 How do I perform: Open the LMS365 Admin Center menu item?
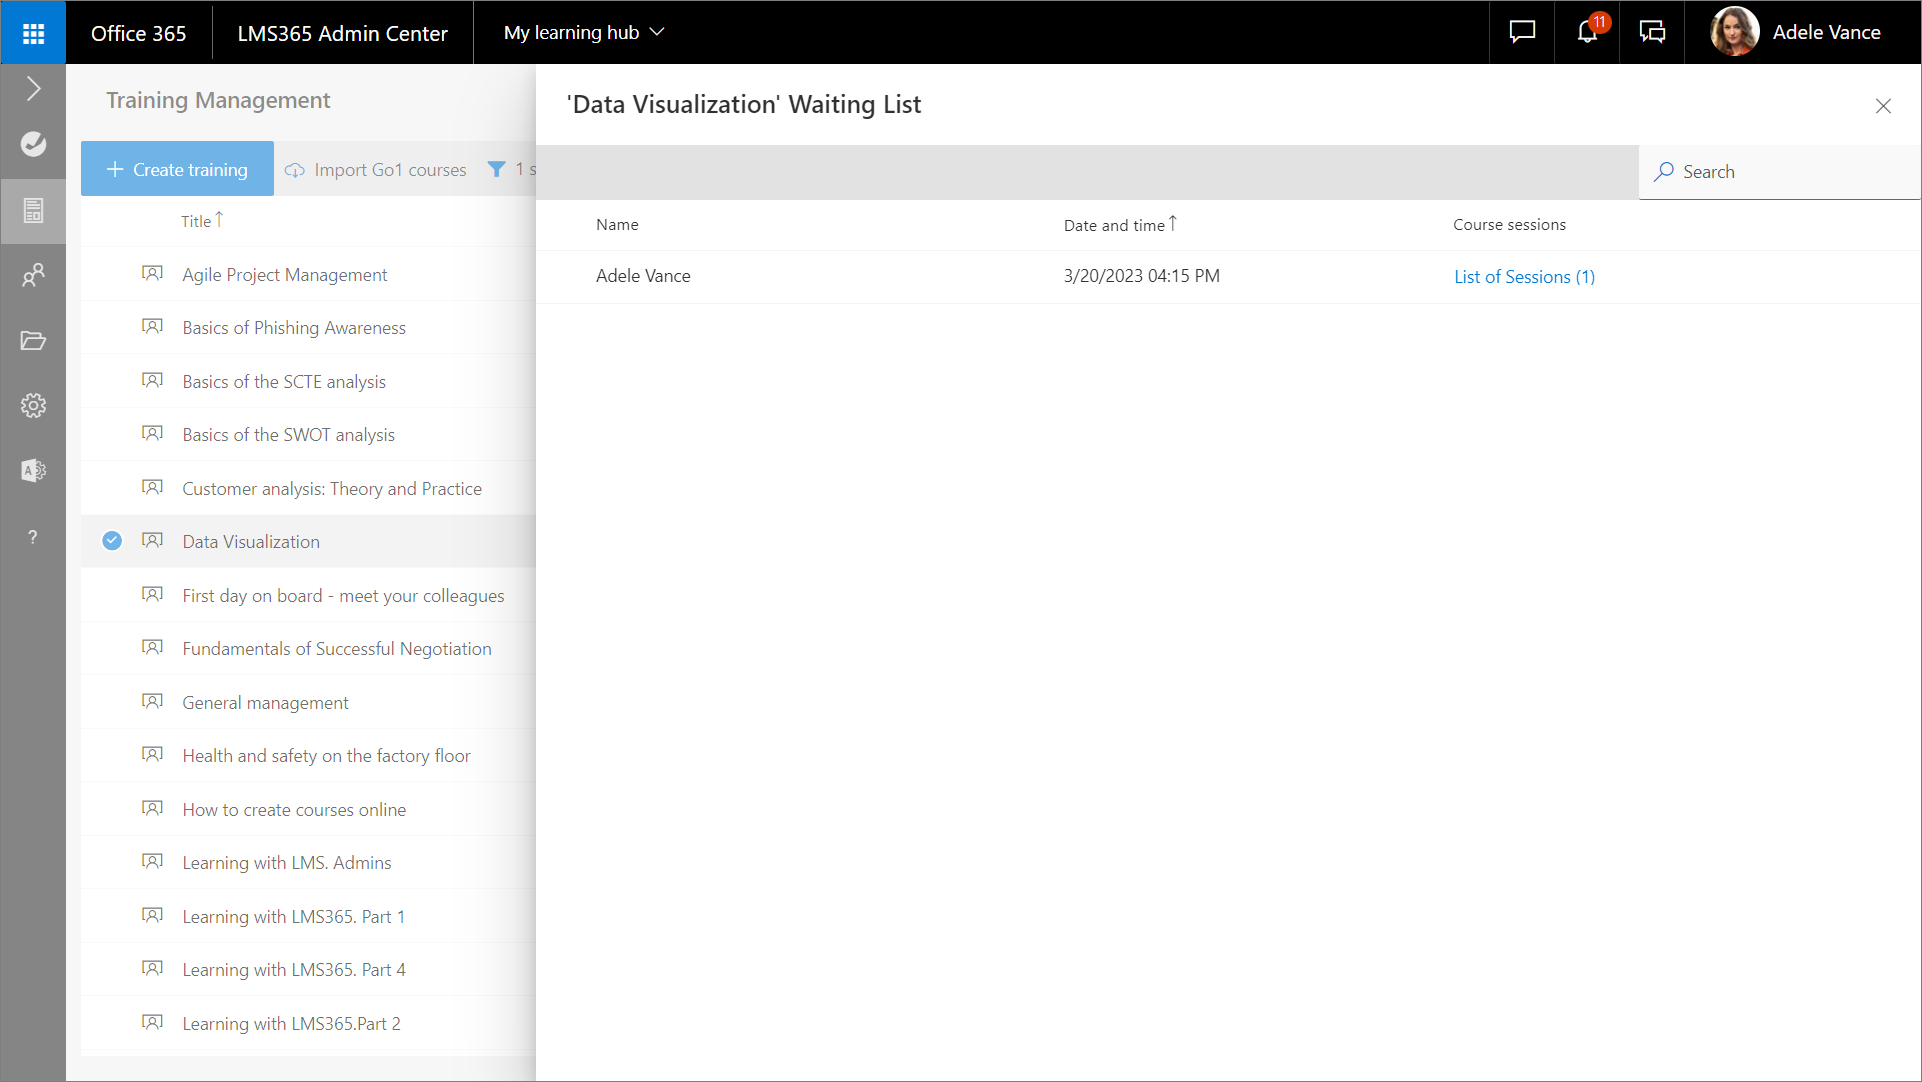tap(342, 33)
